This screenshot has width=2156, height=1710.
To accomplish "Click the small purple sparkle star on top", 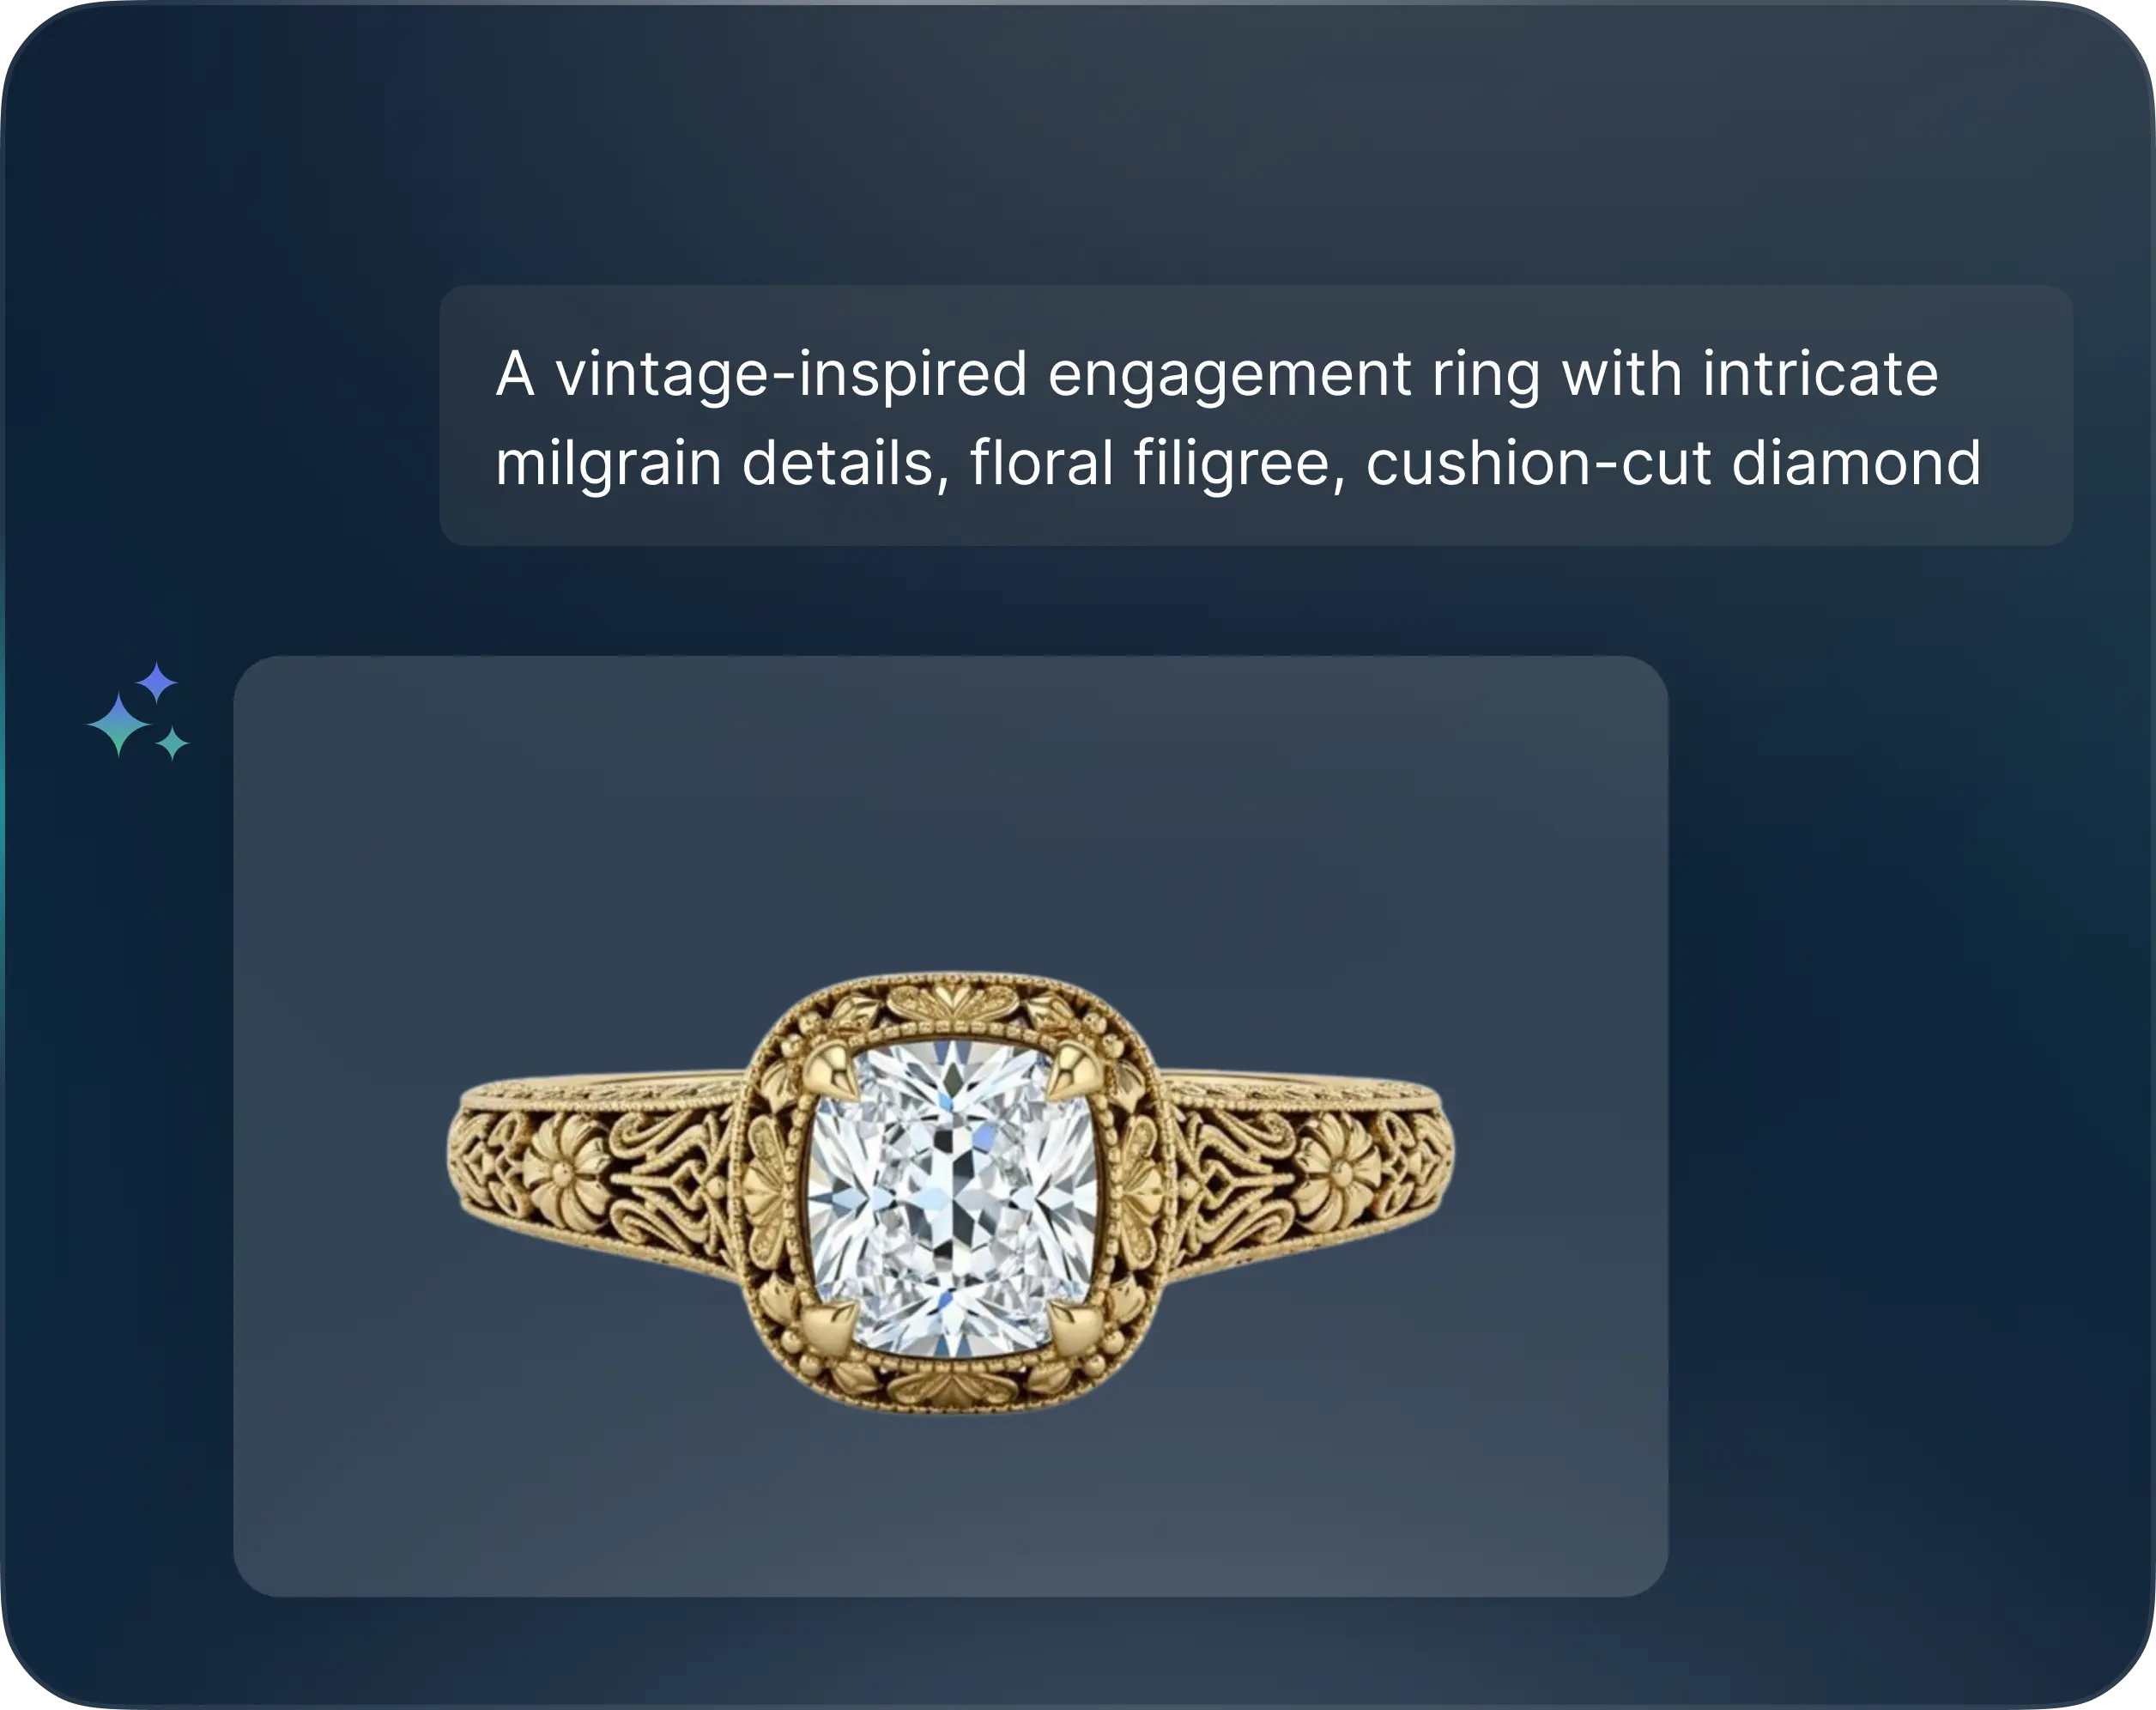I will (157, 683).
